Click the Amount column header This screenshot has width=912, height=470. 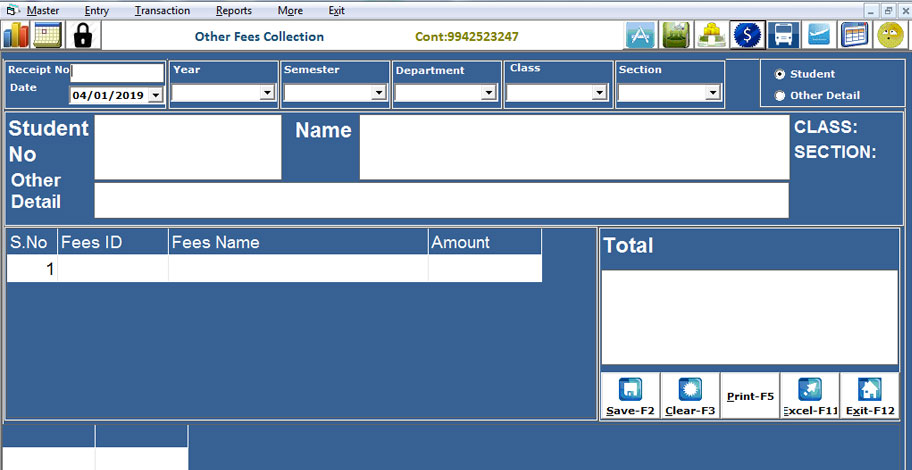(x=485, y=242)
